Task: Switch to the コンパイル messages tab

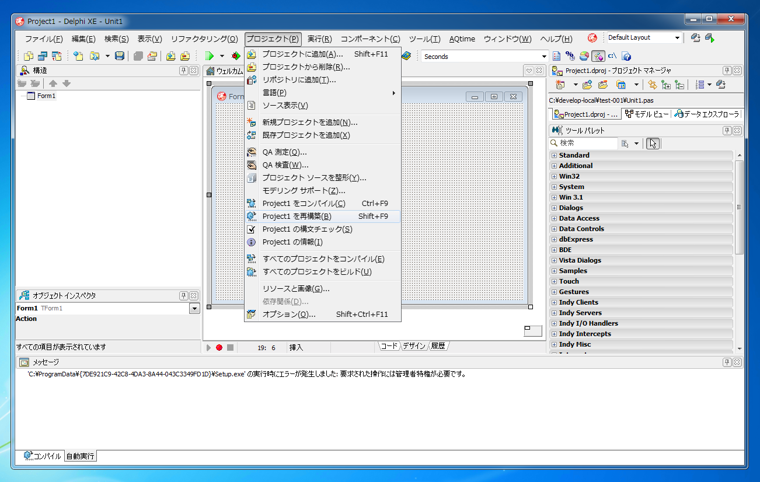Action: 43,456
